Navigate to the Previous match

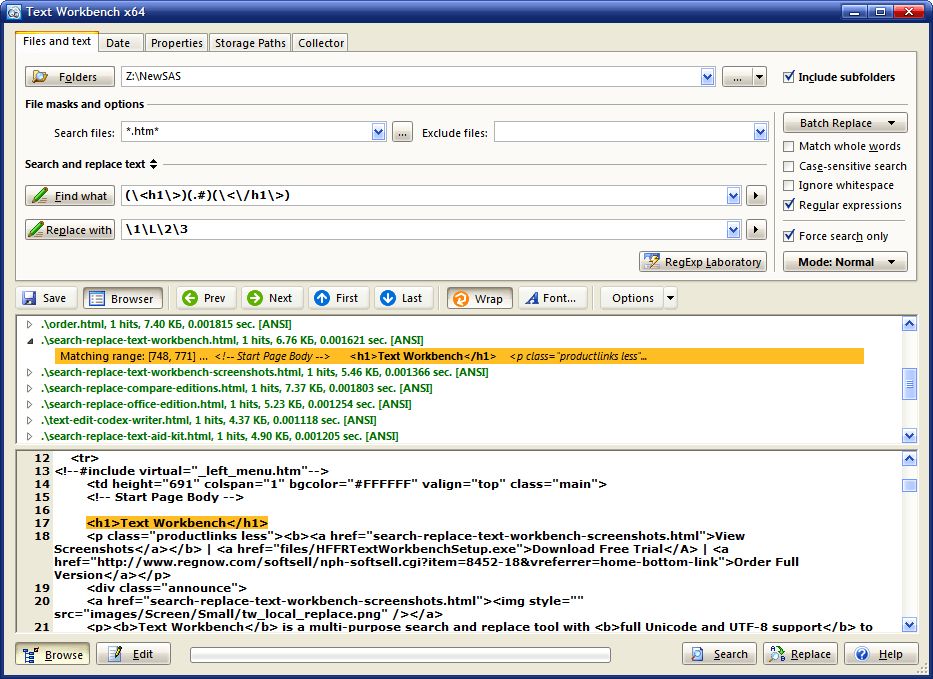[205, 297]
